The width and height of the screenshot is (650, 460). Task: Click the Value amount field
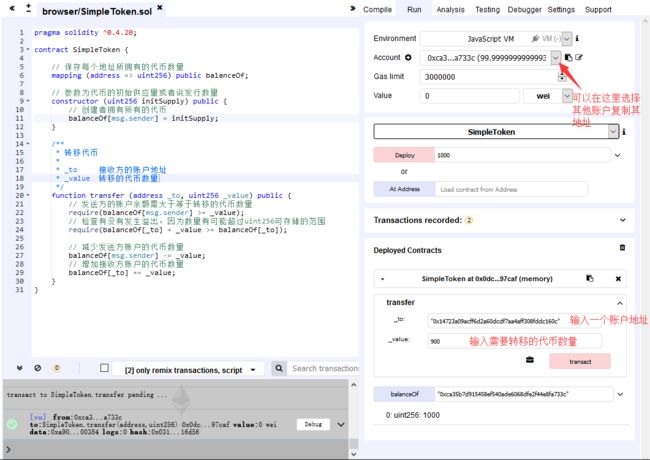469,96
